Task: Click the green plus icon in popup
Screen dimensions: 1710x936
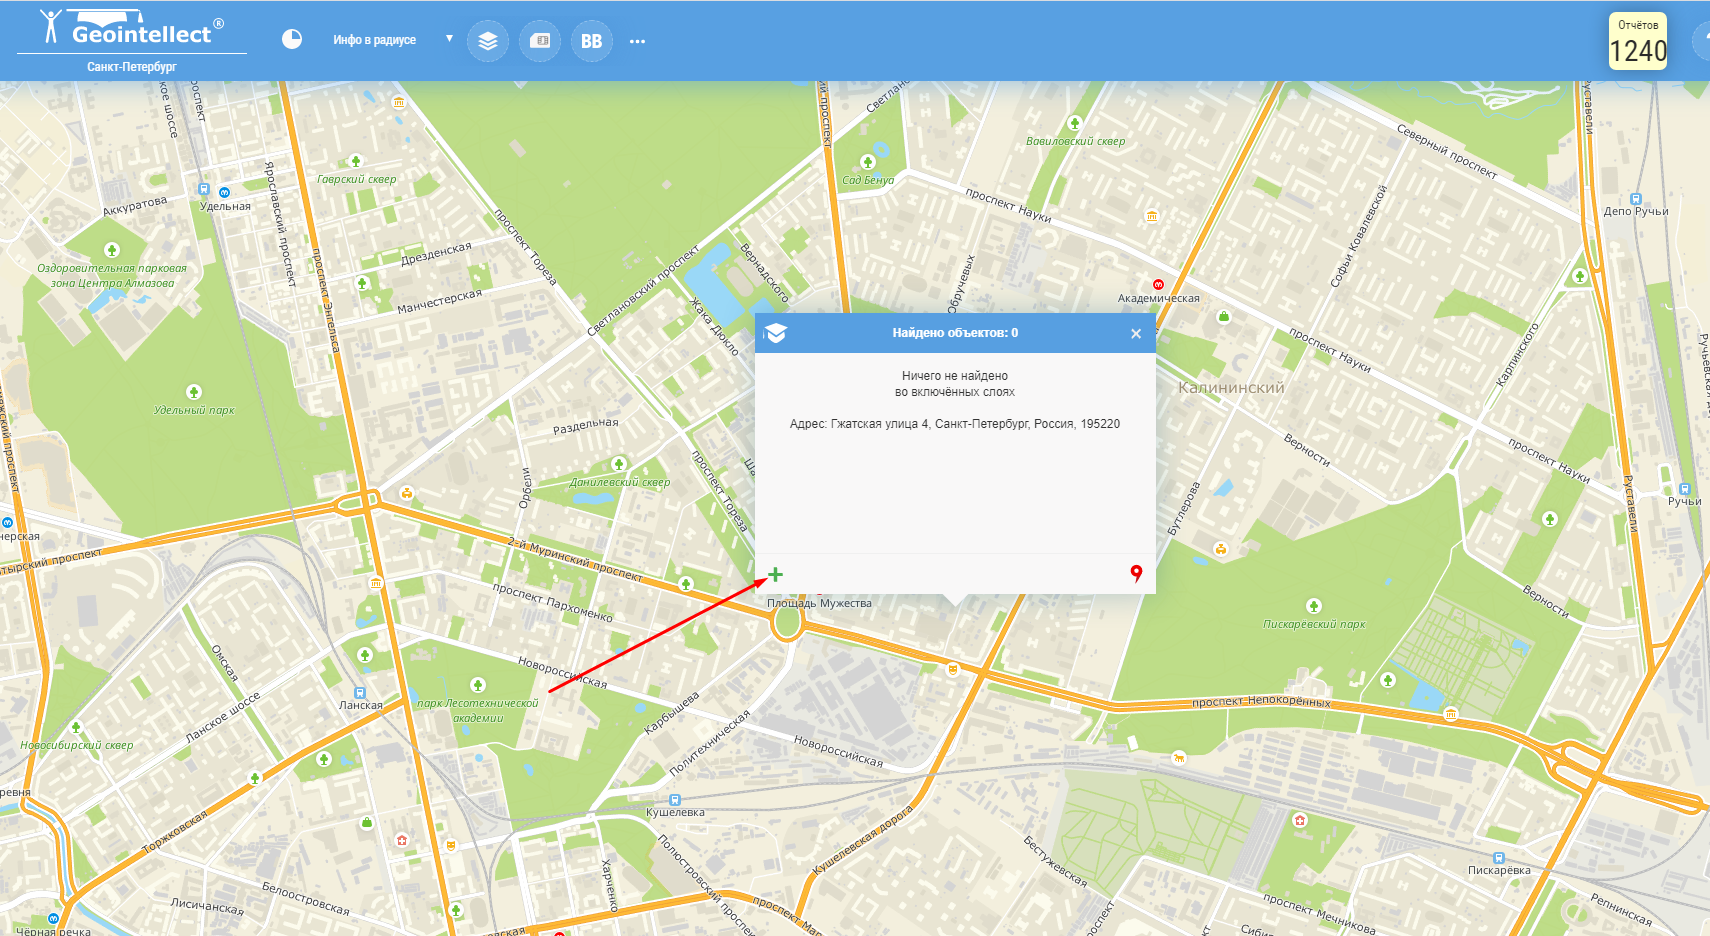Action: [775, 574]
